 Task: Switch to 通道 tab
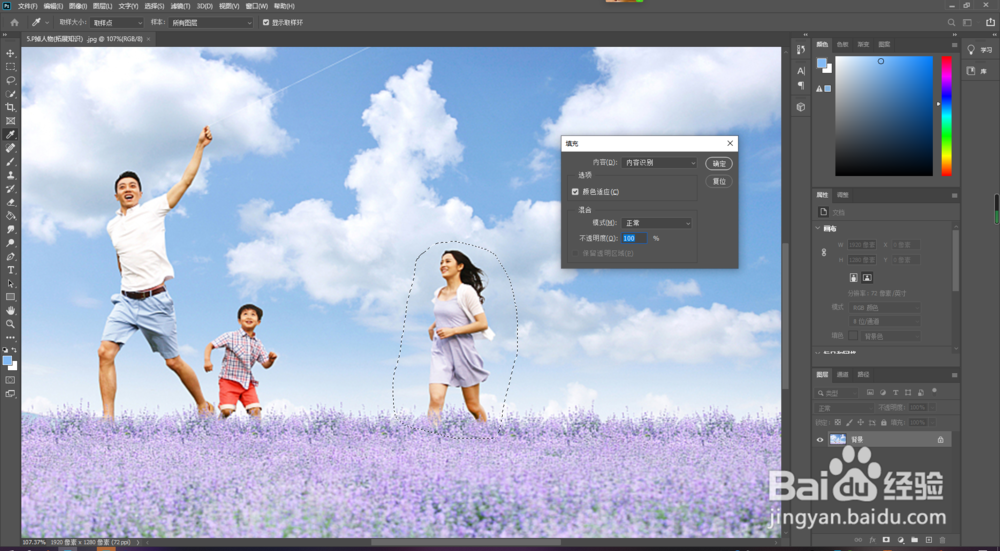point(842,374)
